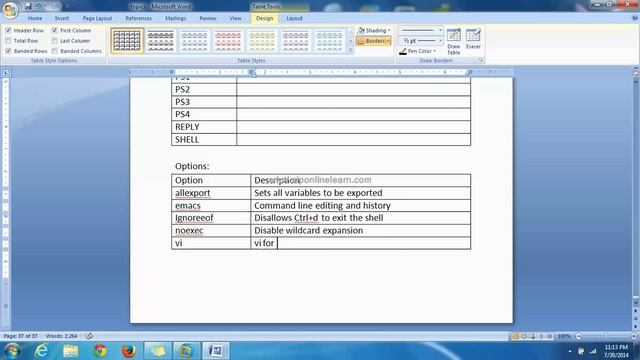Viewport: 640px width, 360px height.
Task: Open Sticky Notes in taskbar
Action: tap(158, 351)
